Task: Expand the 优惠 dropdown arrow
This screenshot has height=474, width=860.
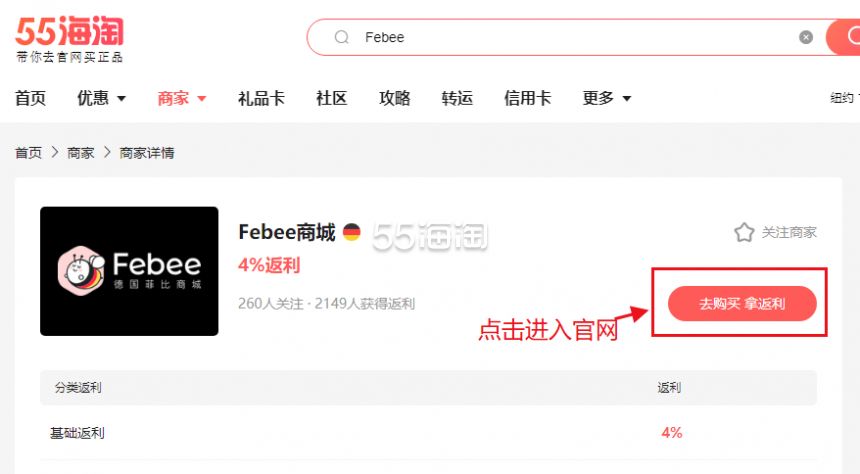Action: (122, 99)
